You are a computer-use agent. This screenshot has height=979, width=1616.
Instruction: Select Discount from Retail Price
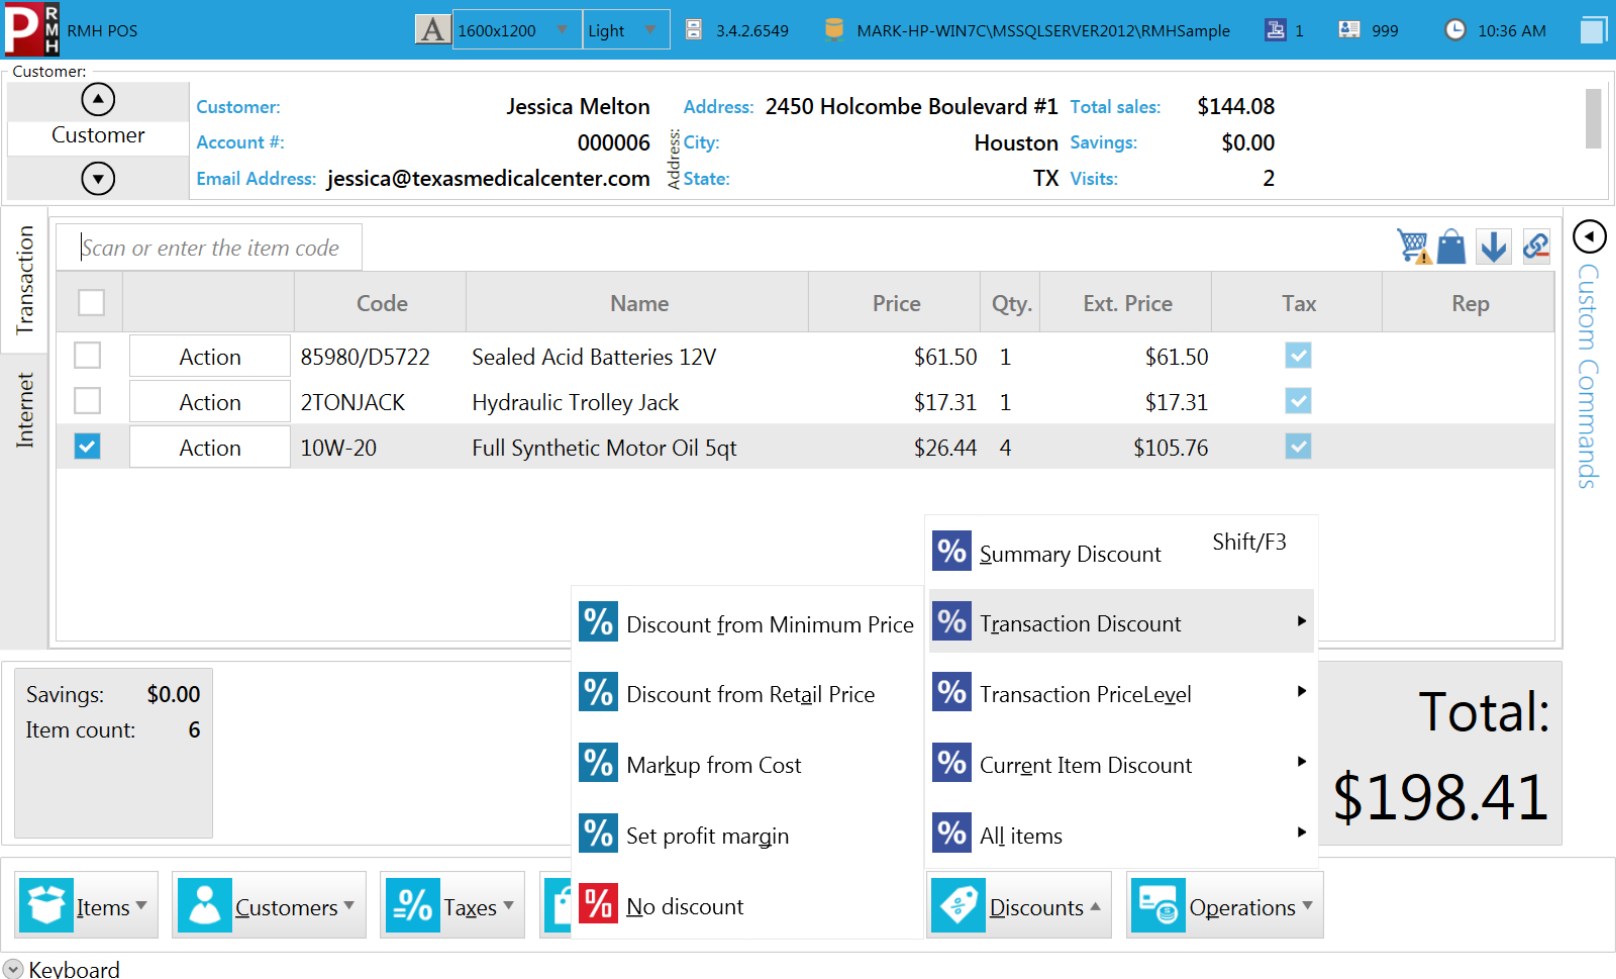[x=749, y=695]
